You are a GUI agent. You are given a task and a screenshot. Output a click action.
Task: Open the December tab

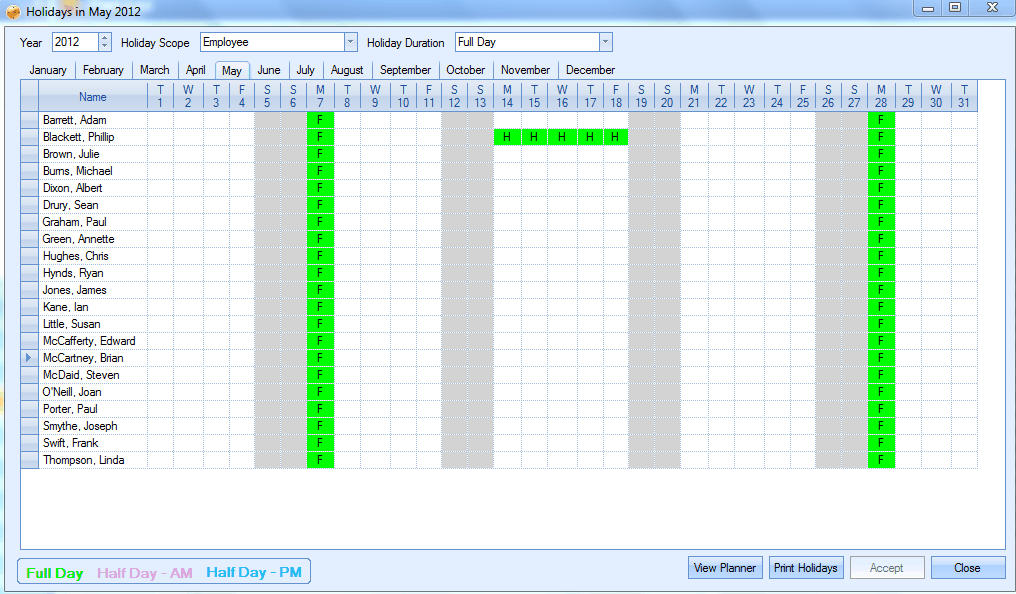(590, 70)
